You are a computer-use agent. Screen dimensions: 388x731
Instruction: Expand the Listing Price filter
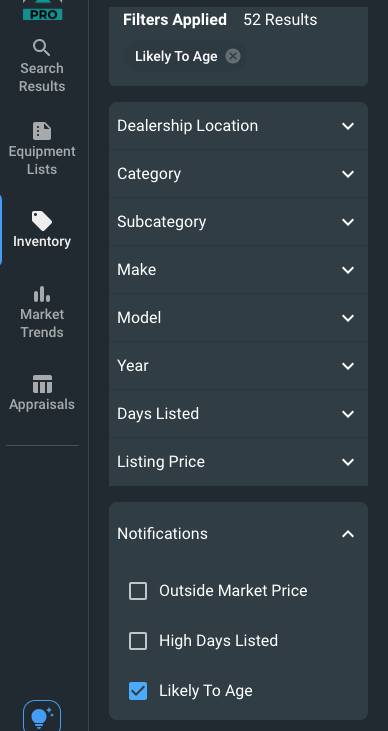238,462
